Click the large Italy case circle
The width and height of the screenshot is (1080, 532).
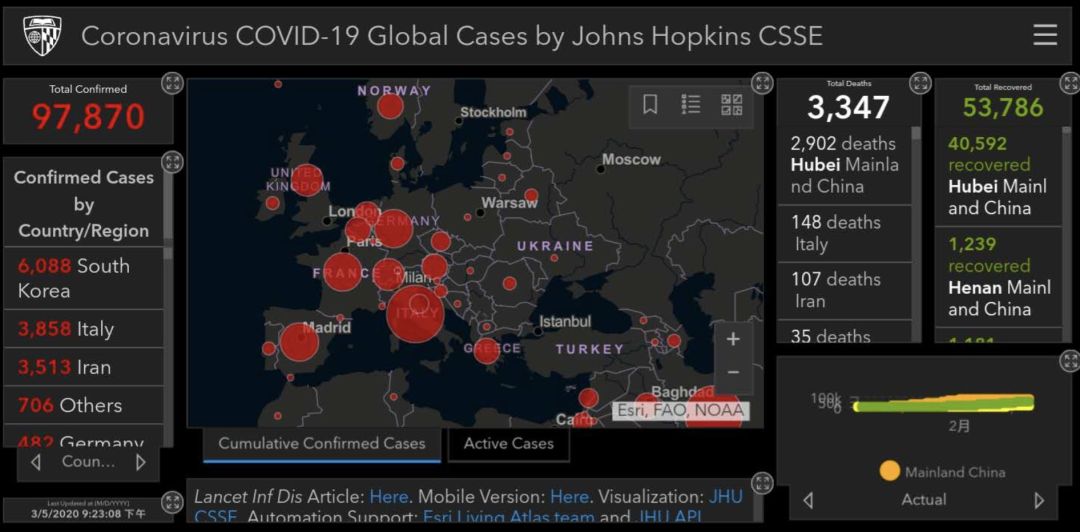[415, 314]
